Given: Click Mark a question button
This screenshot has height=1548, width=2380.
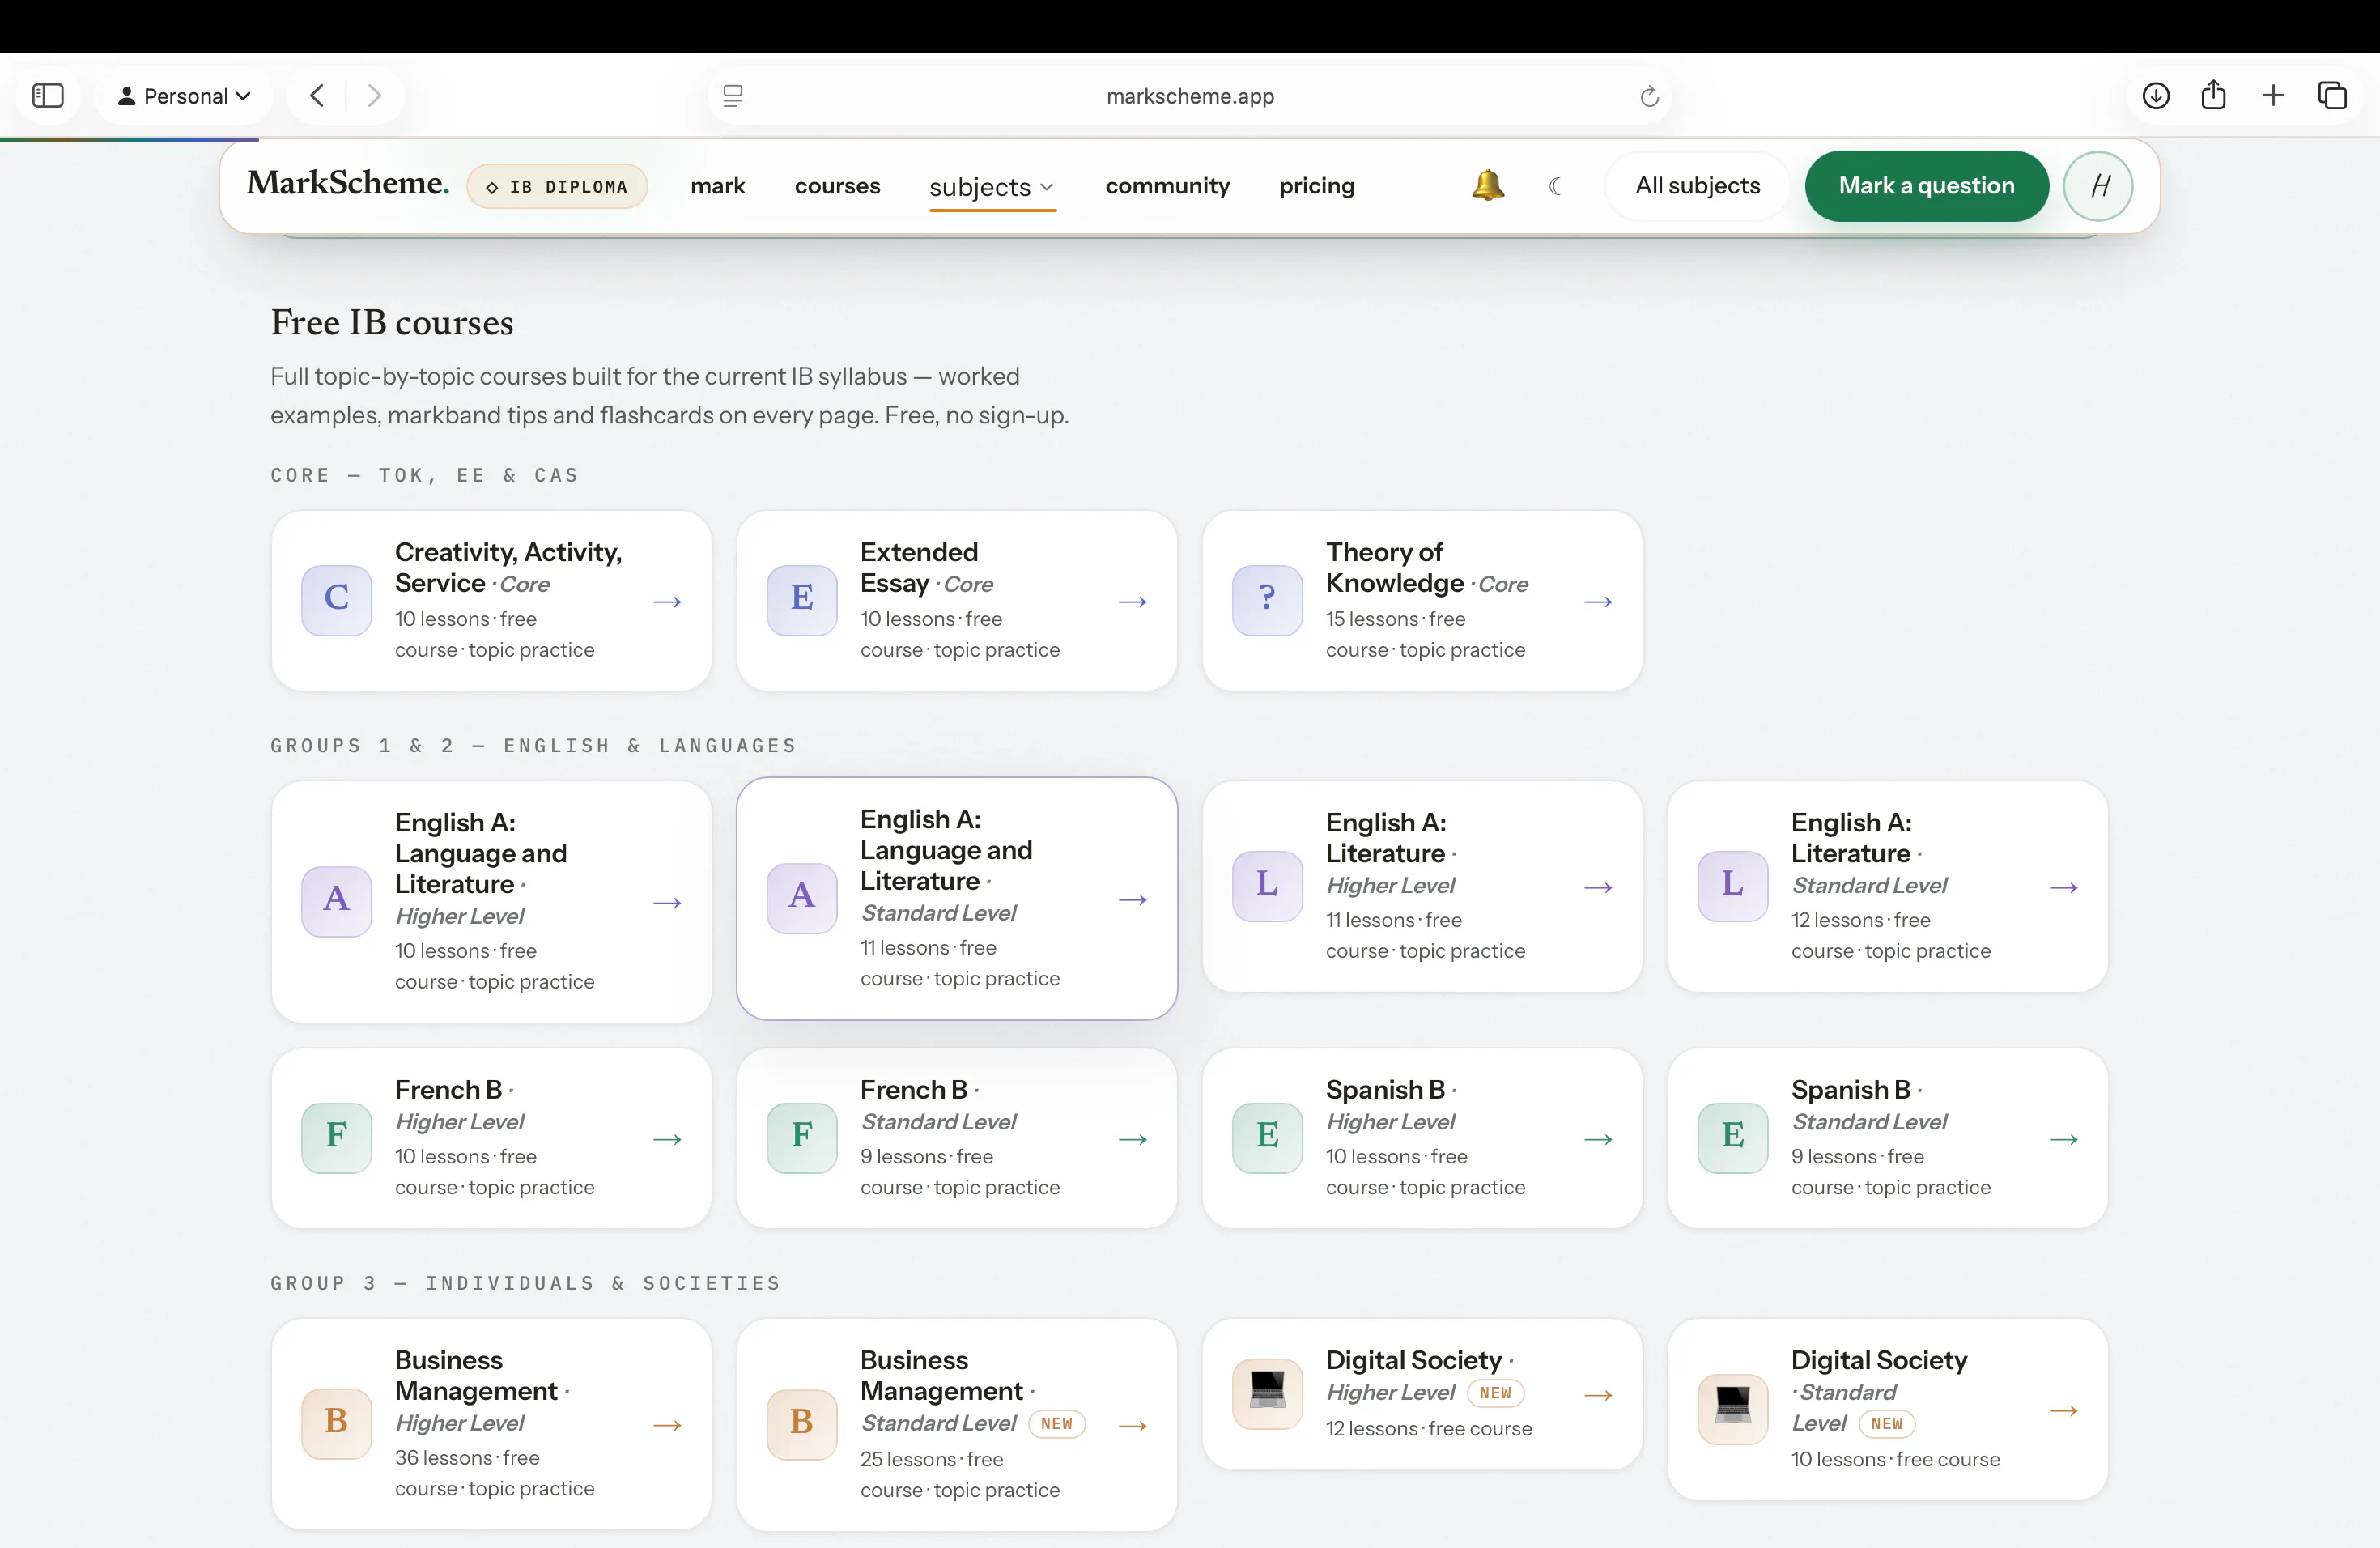Looking at the screenshot, I should click(x=1926, y=186).
